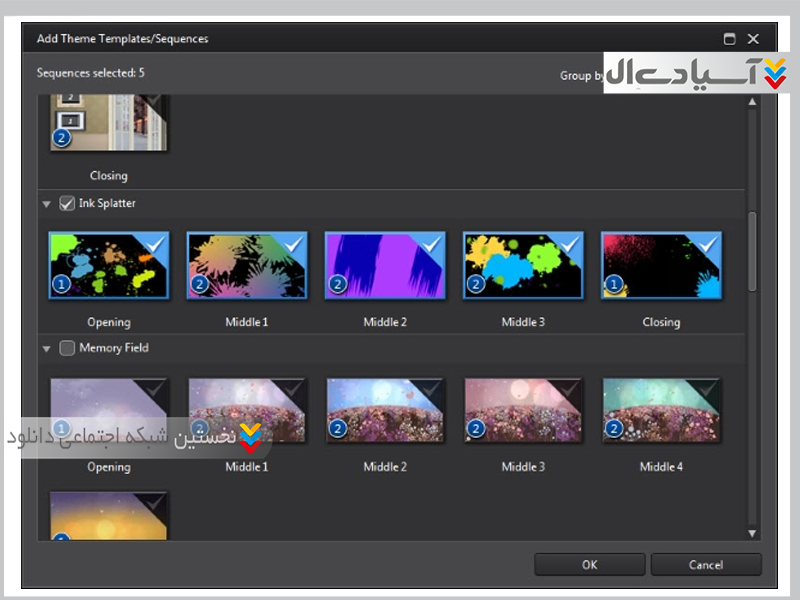
Task: Click the scrollbar up arrow
Action: (x=752, y=103)
